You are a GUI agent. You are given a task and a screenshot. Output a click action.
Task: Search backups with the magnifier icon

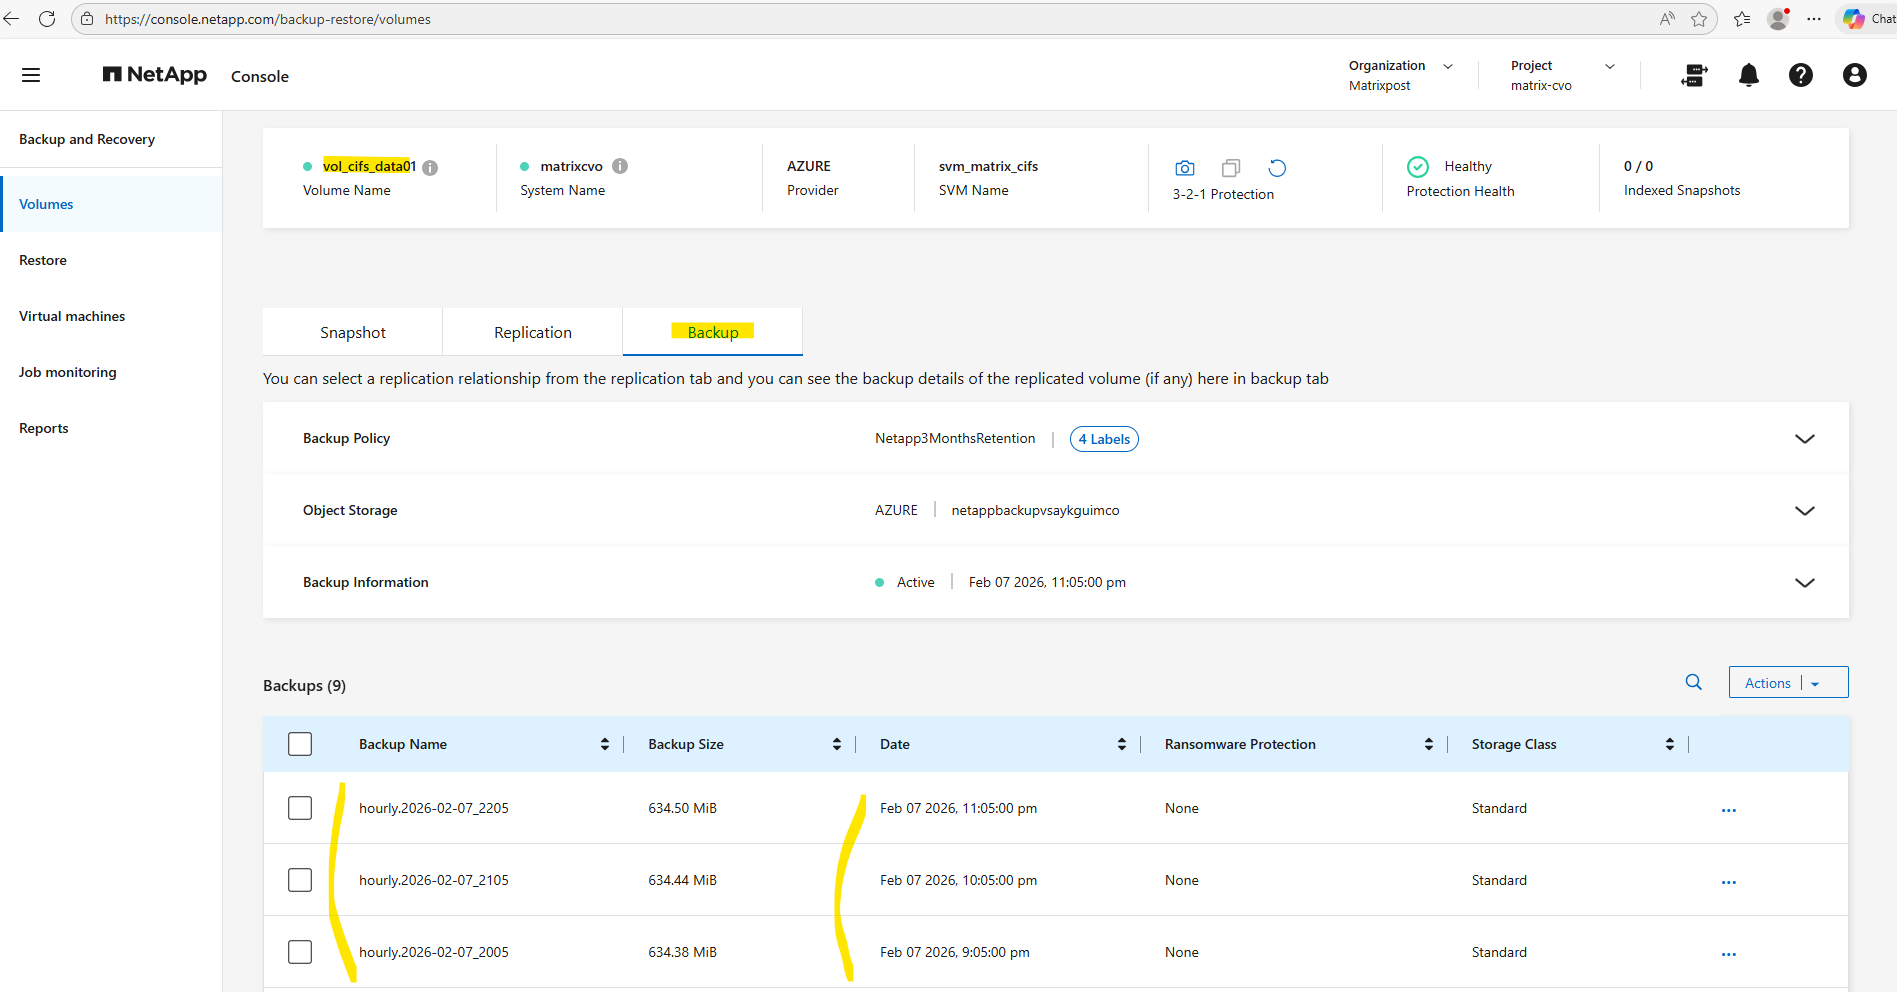pos(1693,682)
